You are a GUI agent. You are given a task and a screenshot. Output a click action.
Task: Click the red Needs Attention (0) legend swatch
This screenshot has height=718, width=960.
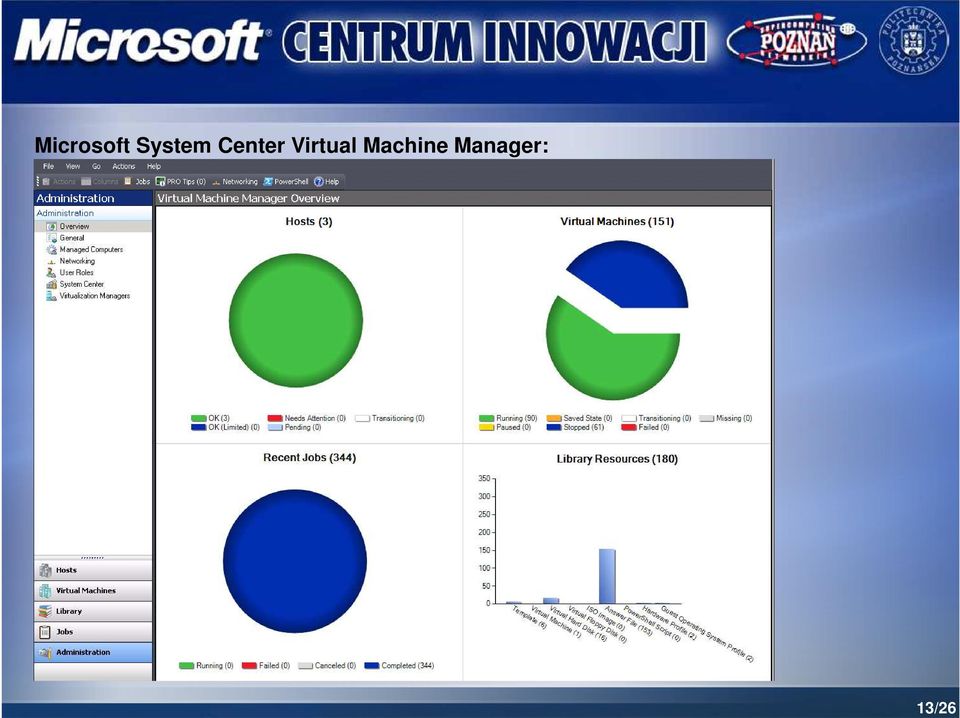[275, 419]
